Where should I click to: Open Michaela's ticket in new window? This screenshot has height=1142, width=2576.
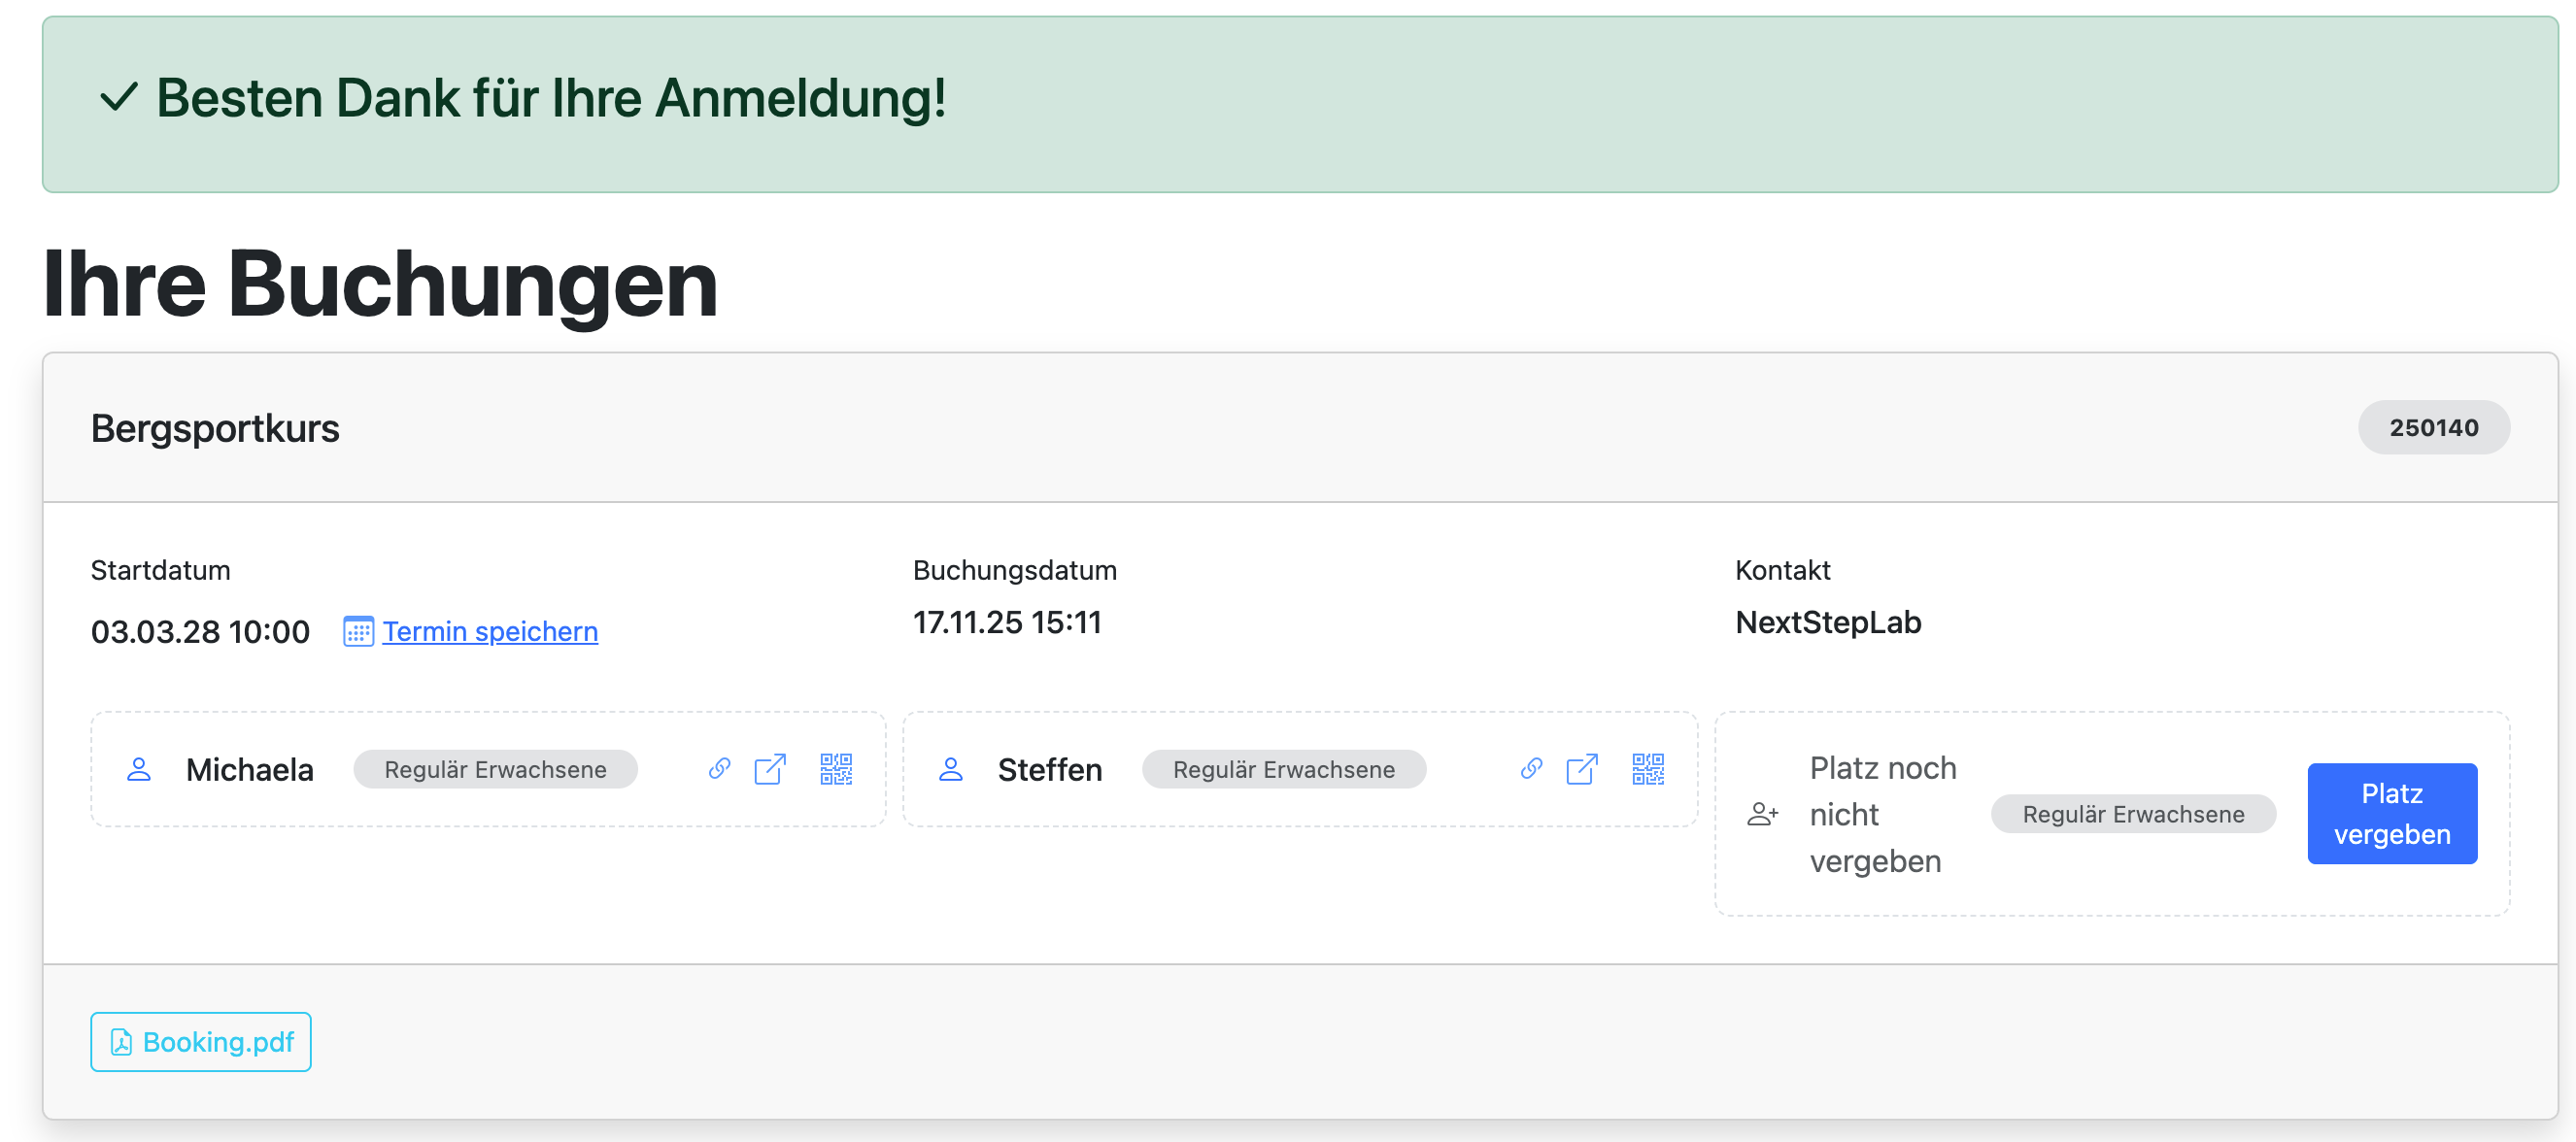769,768
